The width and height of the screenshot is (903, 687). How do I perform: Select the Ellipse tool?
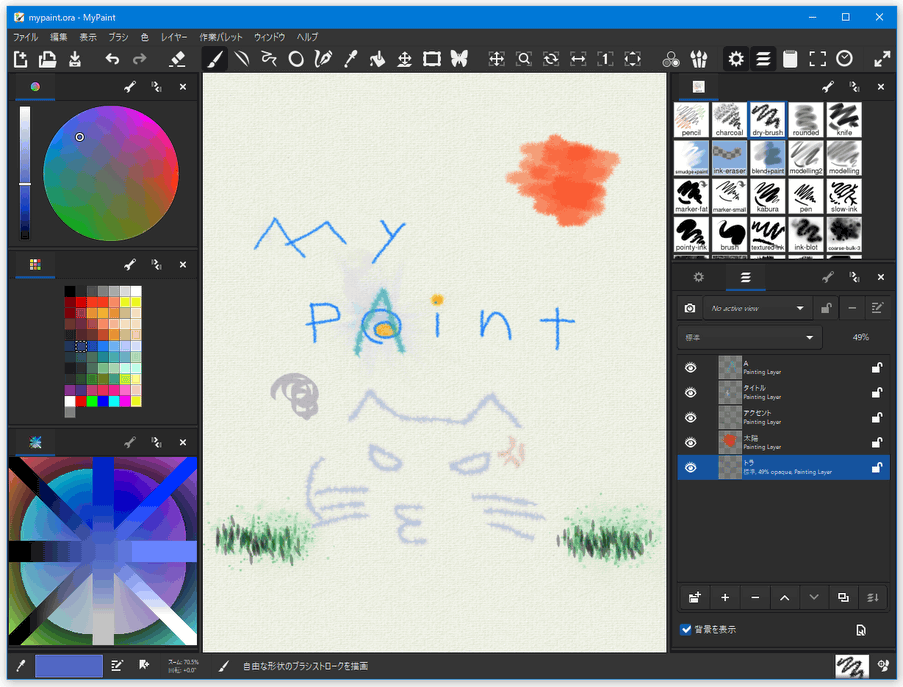coord(296,59)
